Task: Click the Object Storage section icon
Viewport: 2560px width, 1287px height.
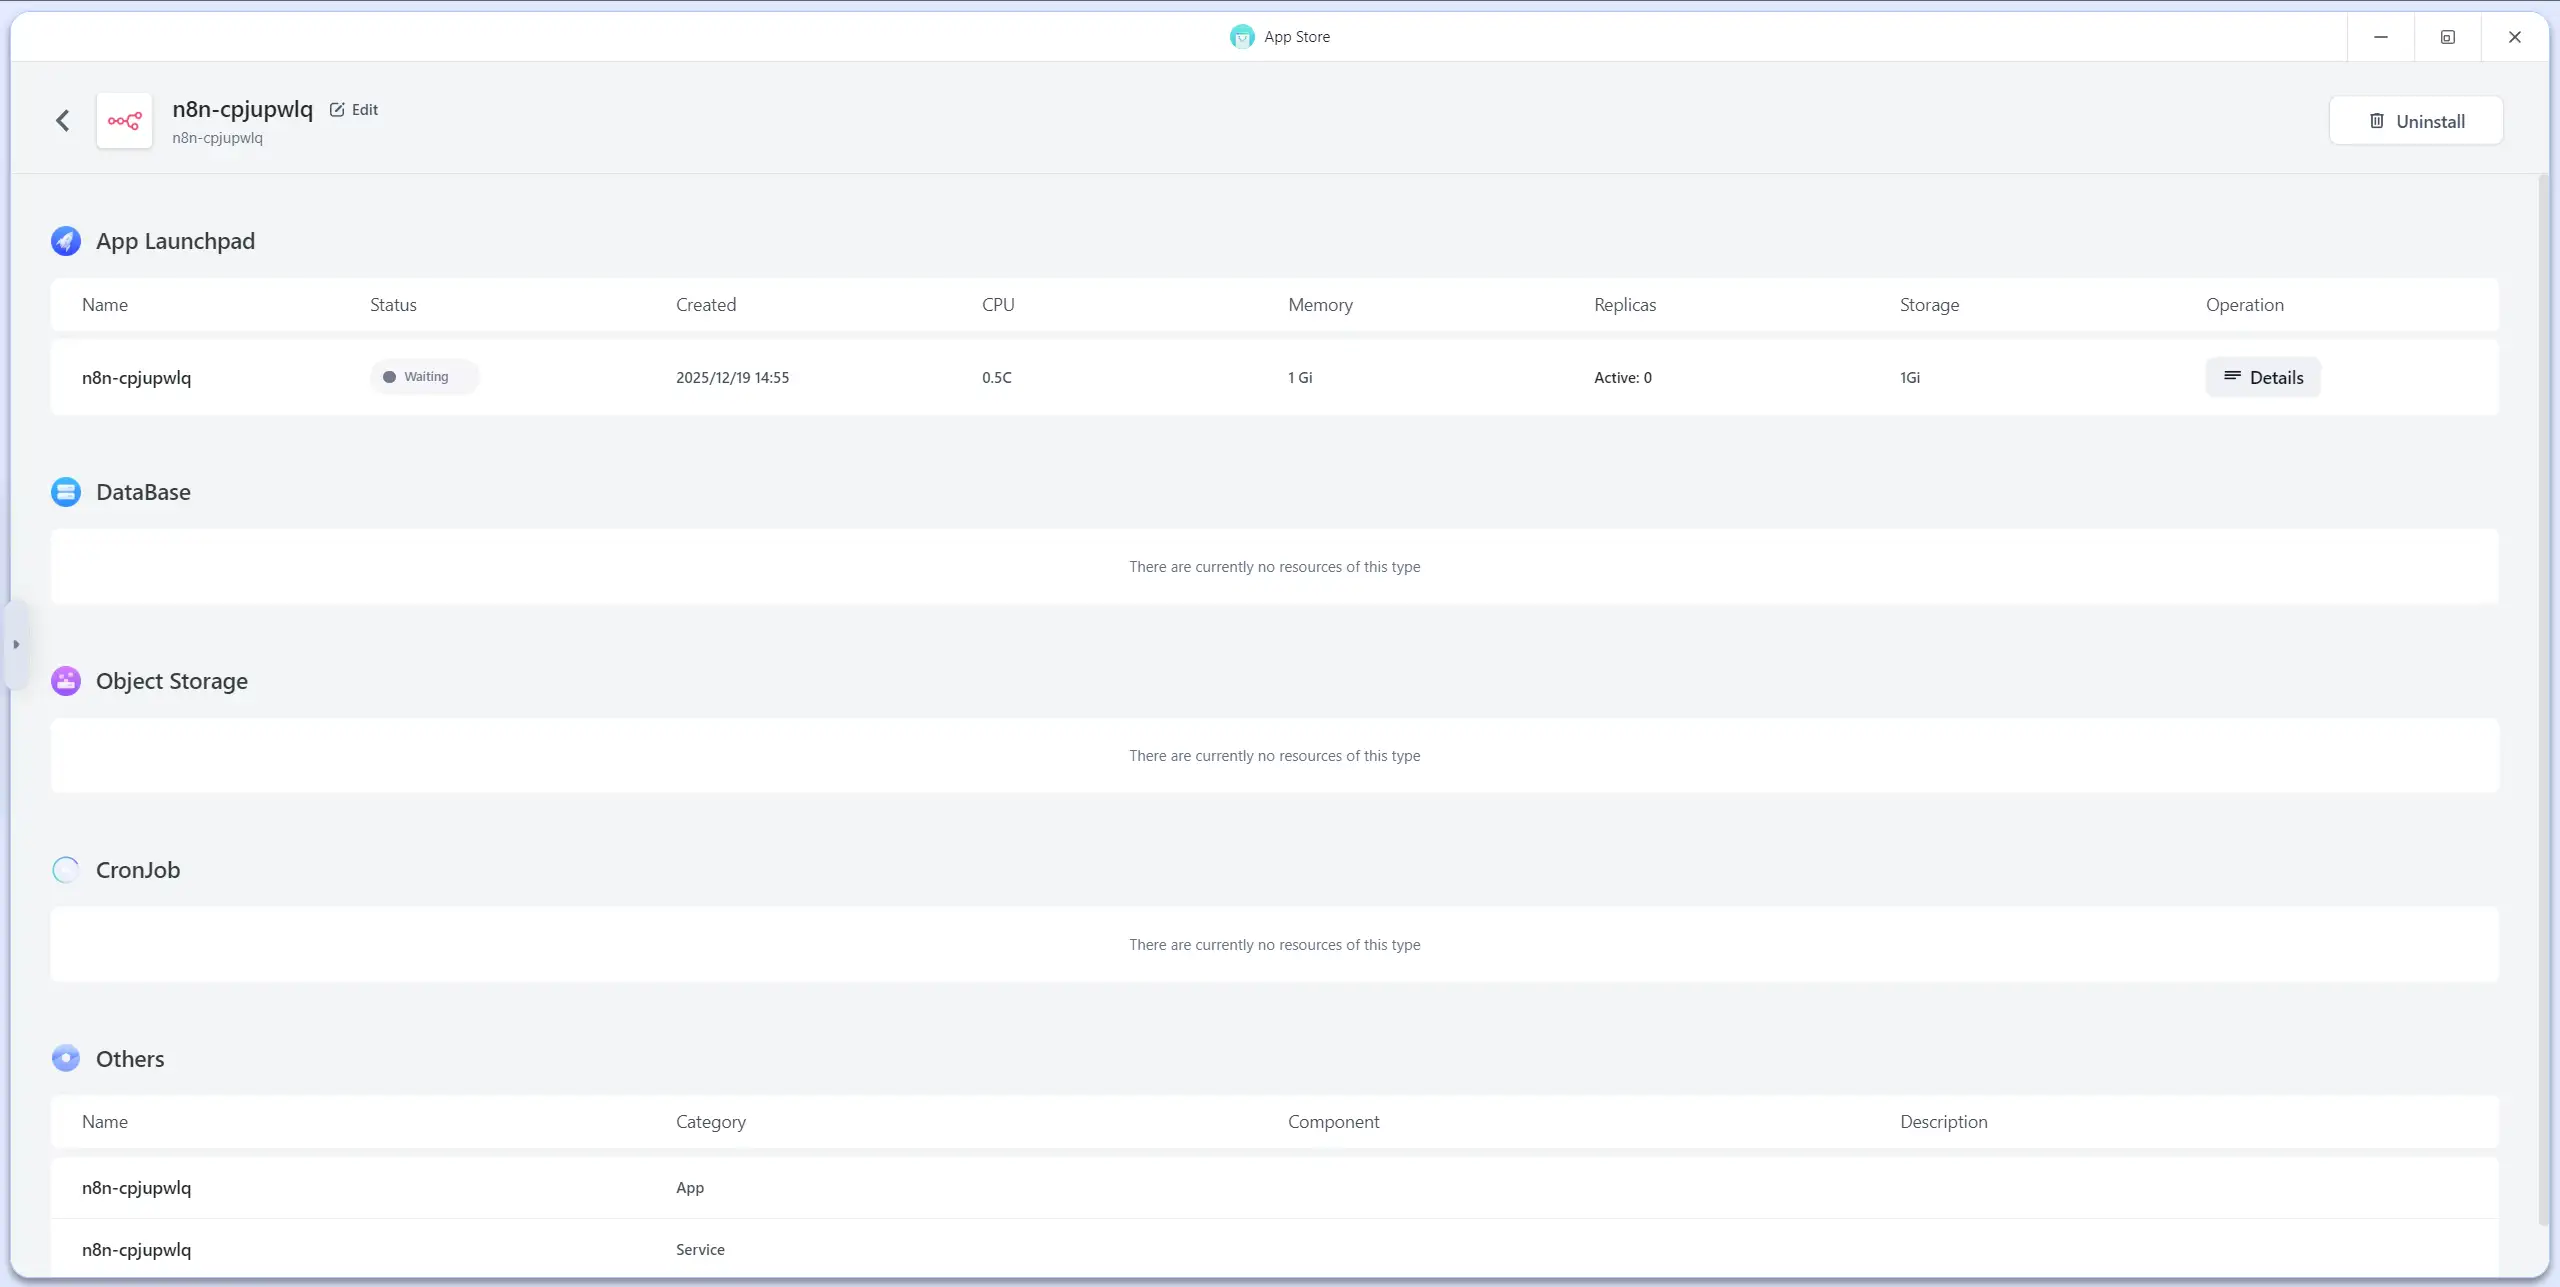Action: (66, 681)
